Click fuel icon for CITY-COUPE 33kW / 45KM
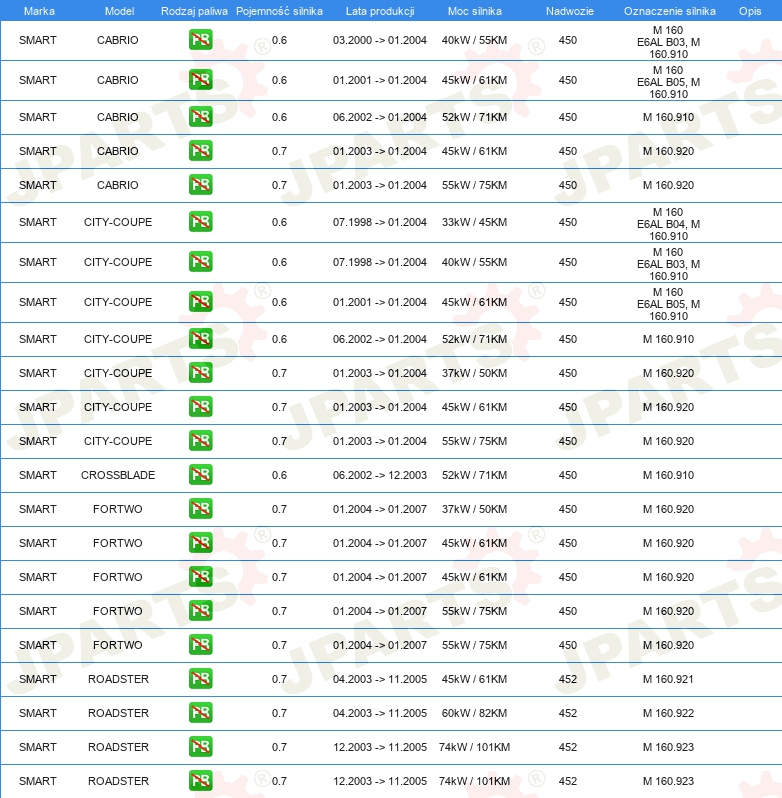Image resolution: width=782 pixels, height=798 pixels. [200, 222]
